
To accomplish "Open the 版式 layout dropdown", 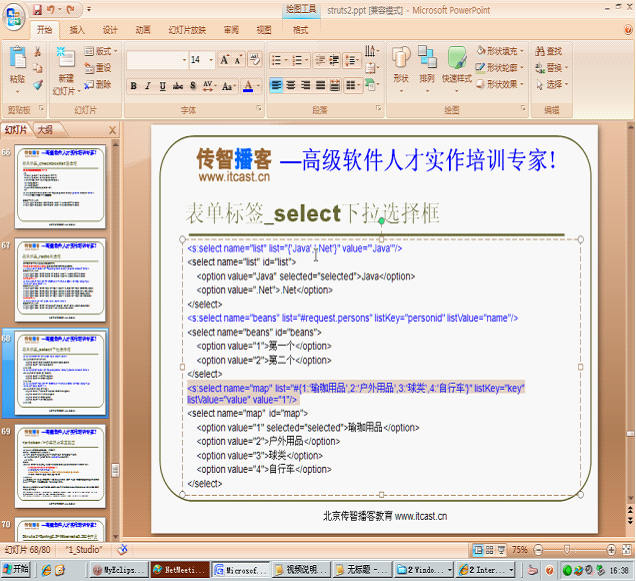I will pos(99,51).
